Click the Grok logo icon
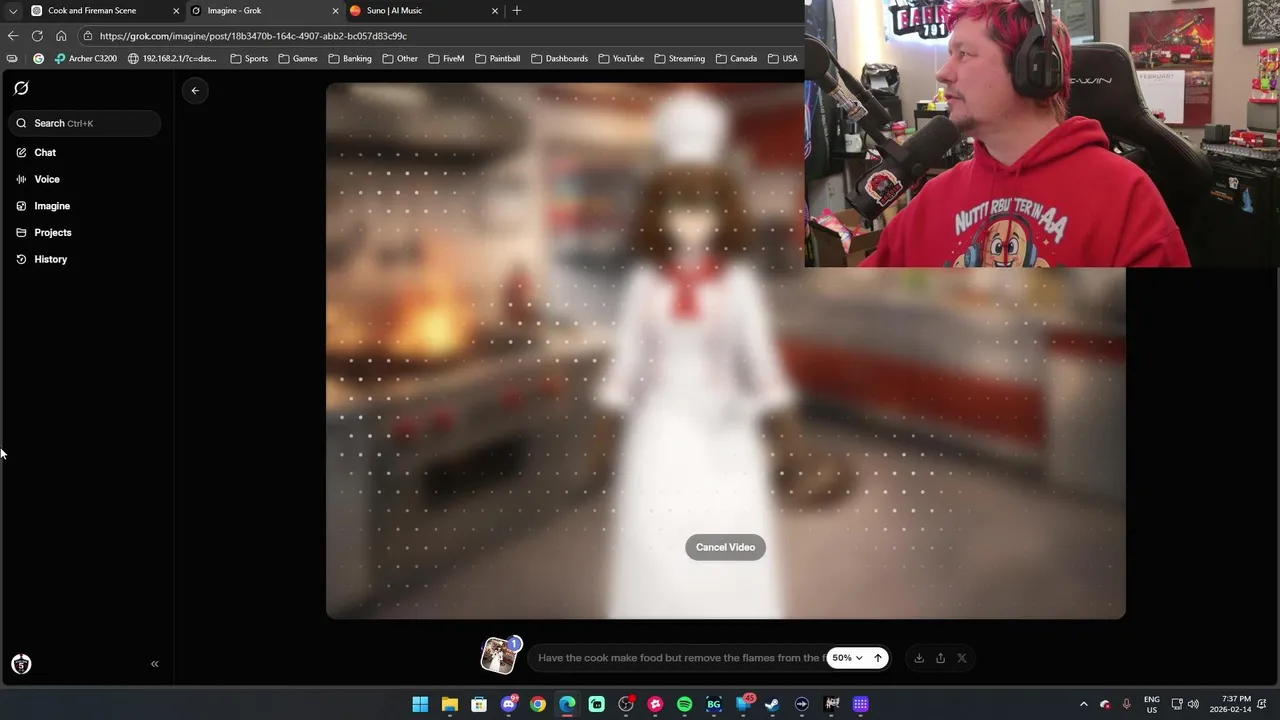The height and width of the screenshot is (720, 1280). (21, 88)
